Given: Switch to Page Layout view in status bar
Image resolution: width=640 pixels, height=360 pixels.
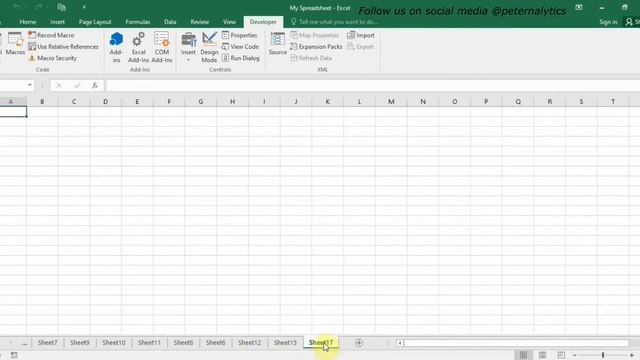Looking at the screenshot, I should tap(542, 355).
